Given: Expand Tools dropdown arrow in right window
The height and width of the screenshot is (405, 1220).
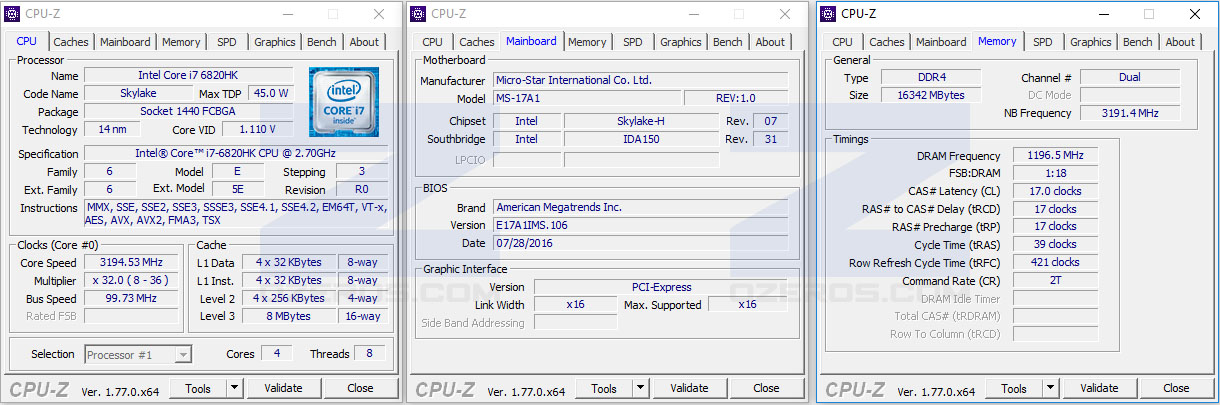Looking at the screenshot, I should coord(1050,388).
